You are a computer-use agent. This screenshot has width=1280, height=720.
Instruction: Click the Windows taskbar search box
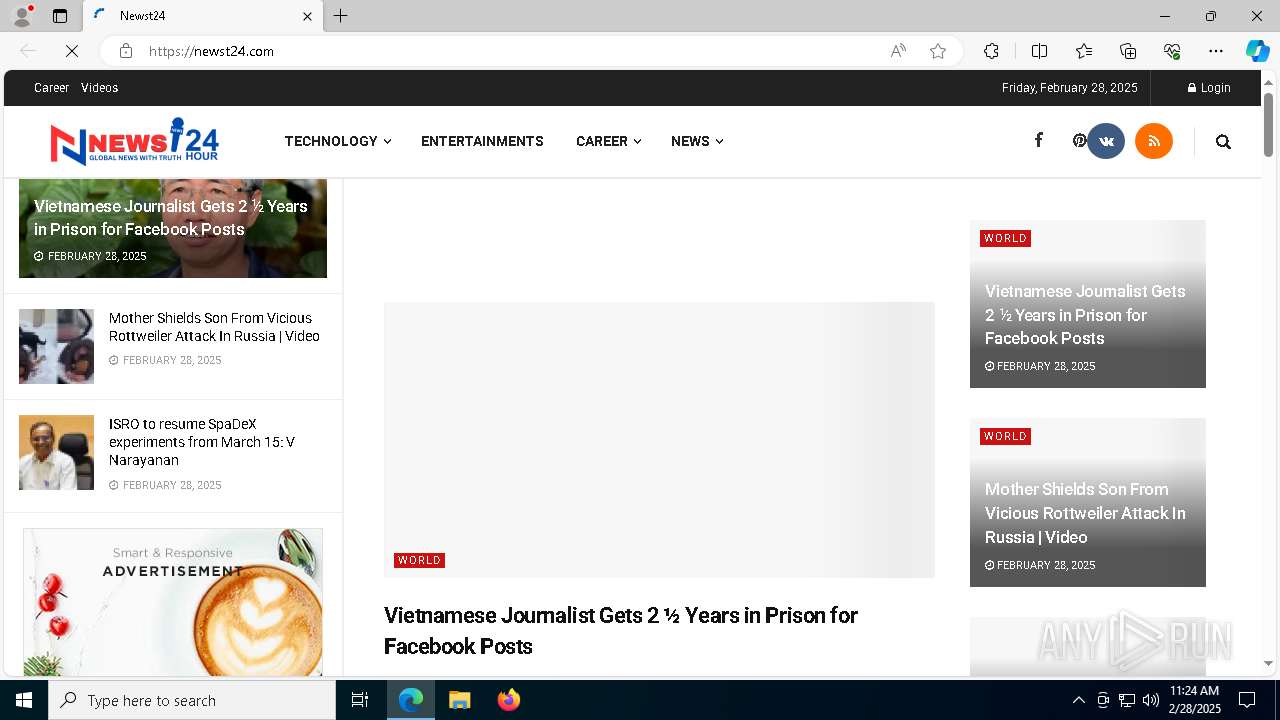[x=192, y=700]
